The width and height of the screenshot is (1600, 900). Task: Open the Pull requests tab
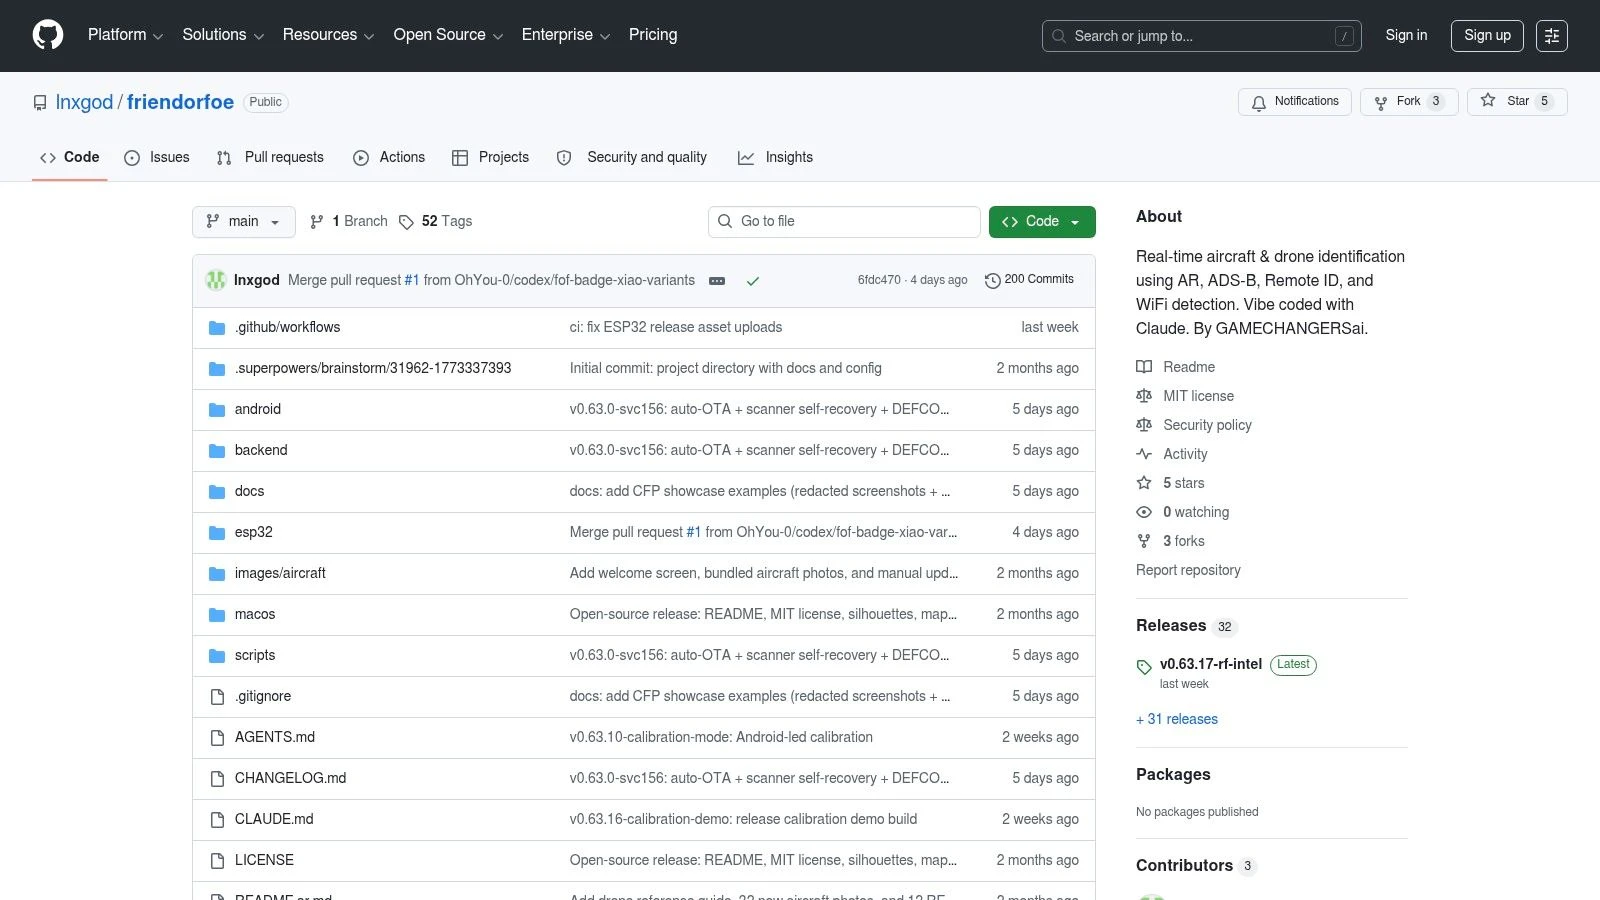(270, 158)
